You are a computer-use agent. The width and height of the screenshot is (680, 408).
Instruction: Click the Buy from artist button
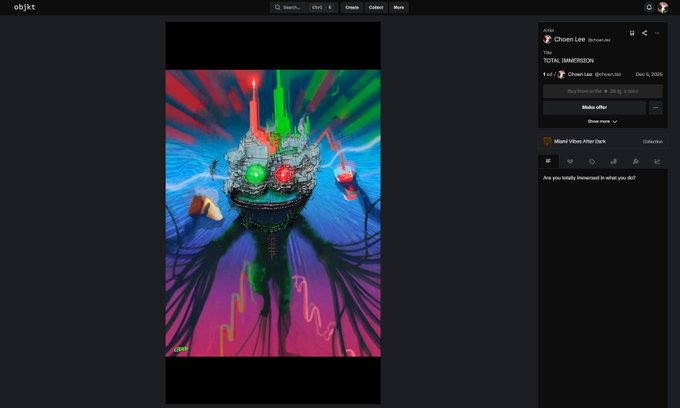coord(603,91)
